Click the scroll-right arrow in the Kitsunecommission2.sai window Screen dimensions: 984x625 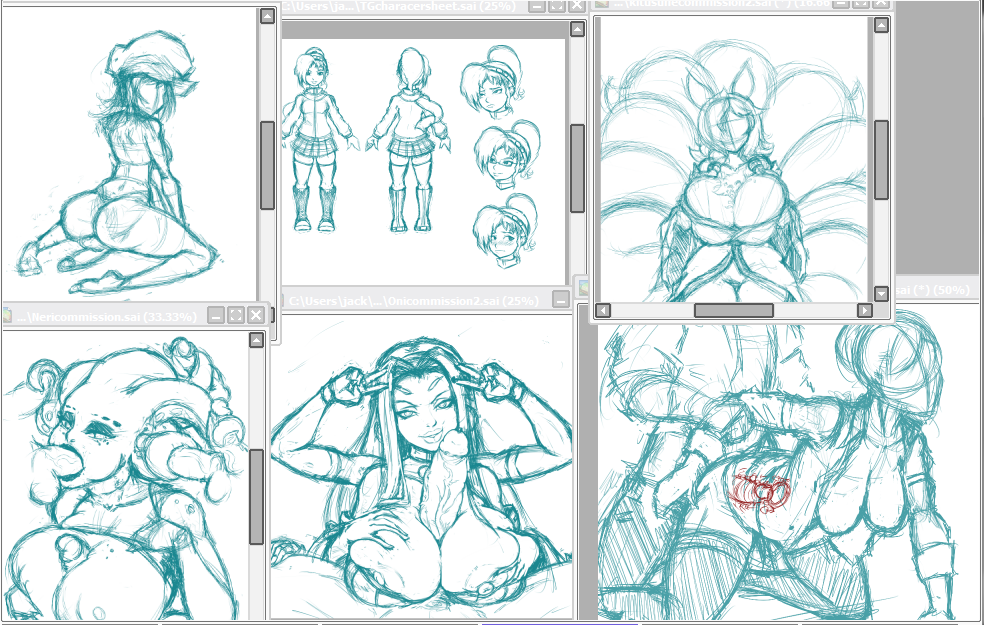[865, 310]
